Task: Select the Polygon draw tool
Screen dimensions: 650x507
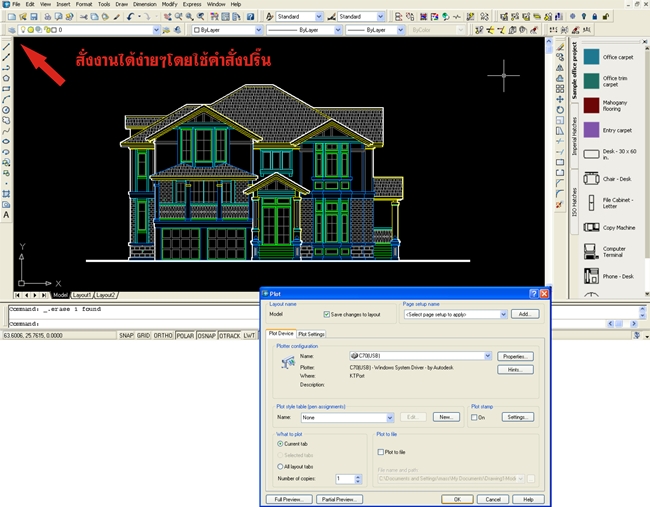Action: (x=6, y=78)
